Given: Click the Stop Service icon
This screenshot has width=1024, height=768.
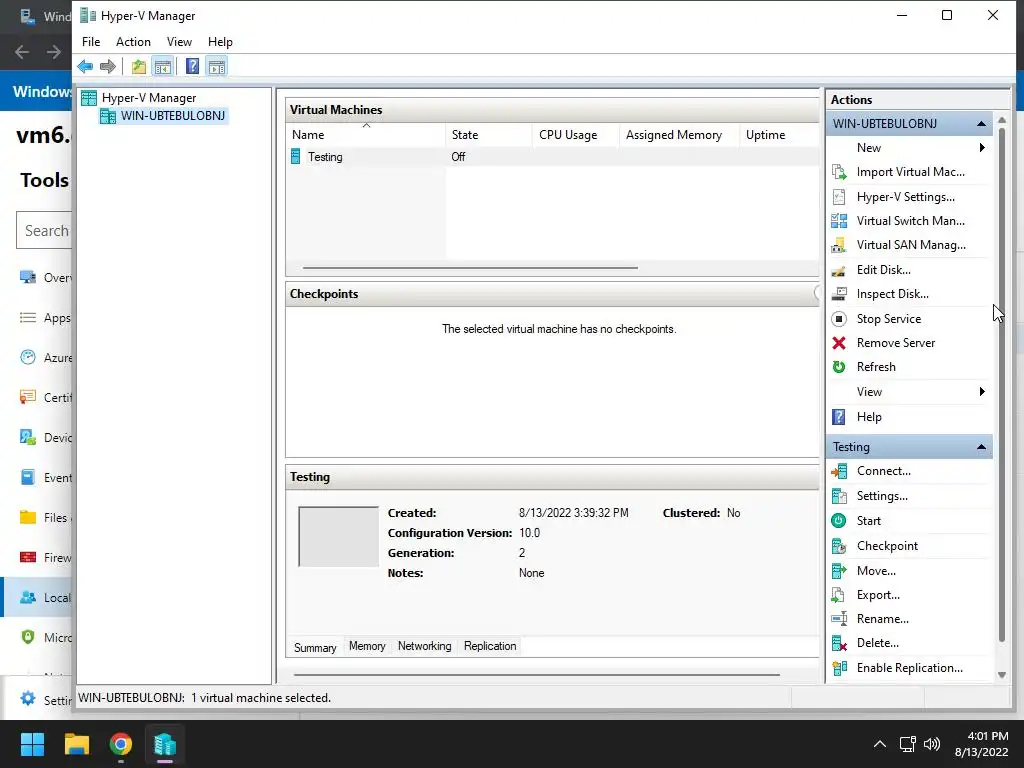Looking at the screenshot, I should coord(839,319).
